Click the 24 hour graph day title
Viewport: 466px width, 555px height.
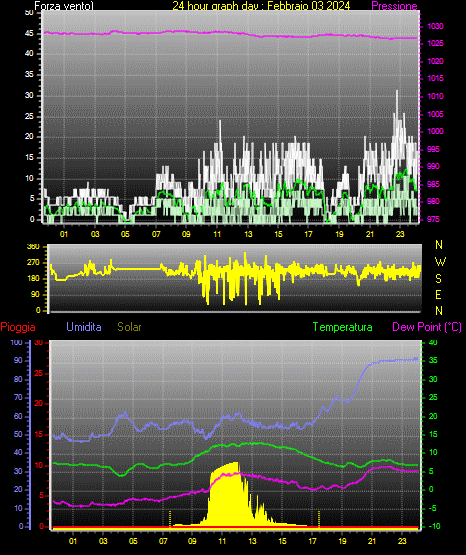coord(261,5)
